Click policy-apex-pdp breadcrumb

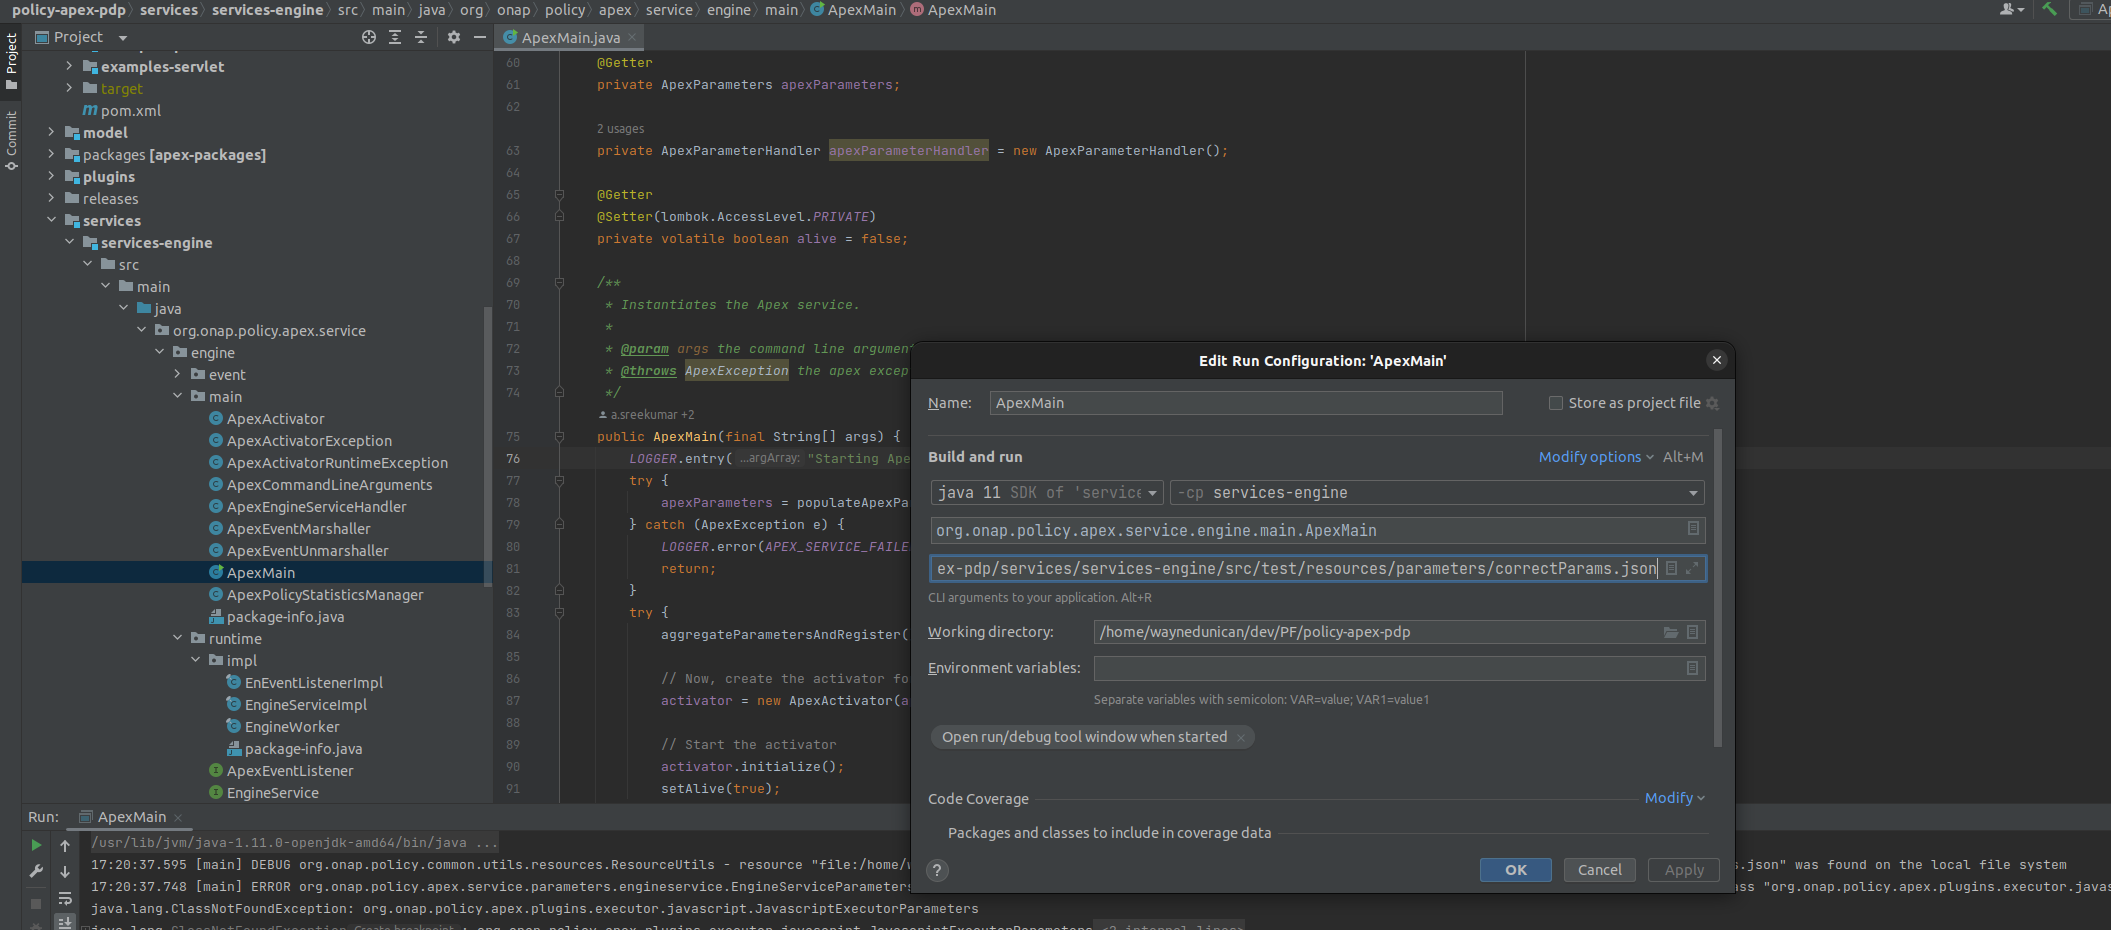(69, 9)
